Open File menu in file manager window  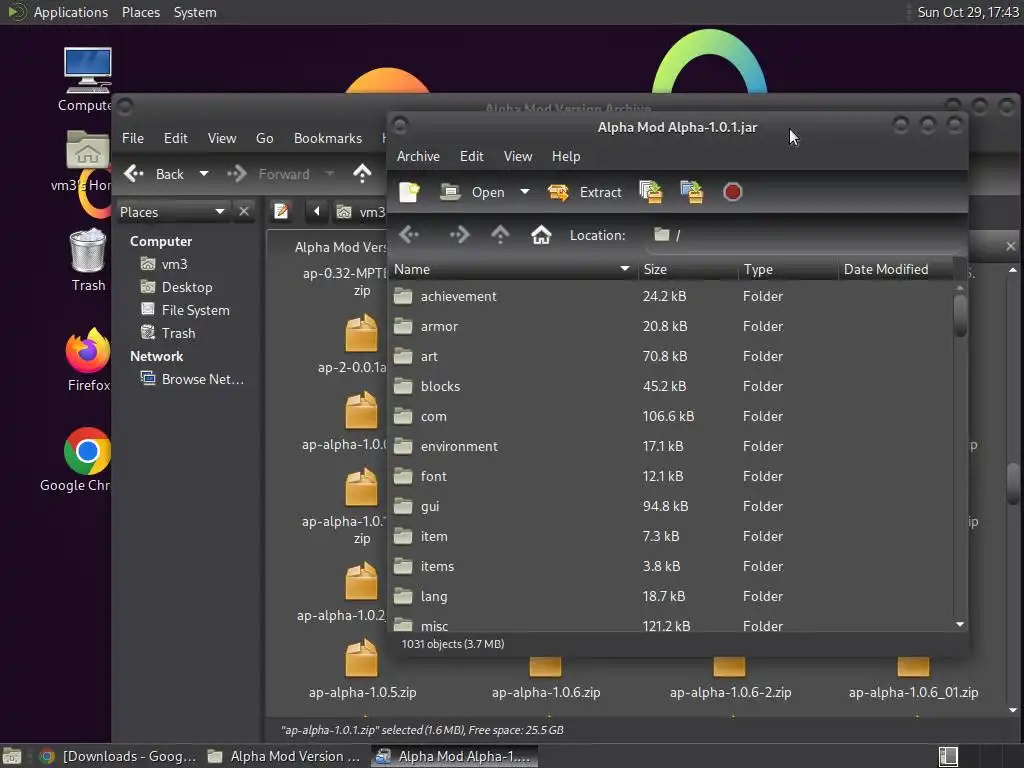[x=133, y=138]
